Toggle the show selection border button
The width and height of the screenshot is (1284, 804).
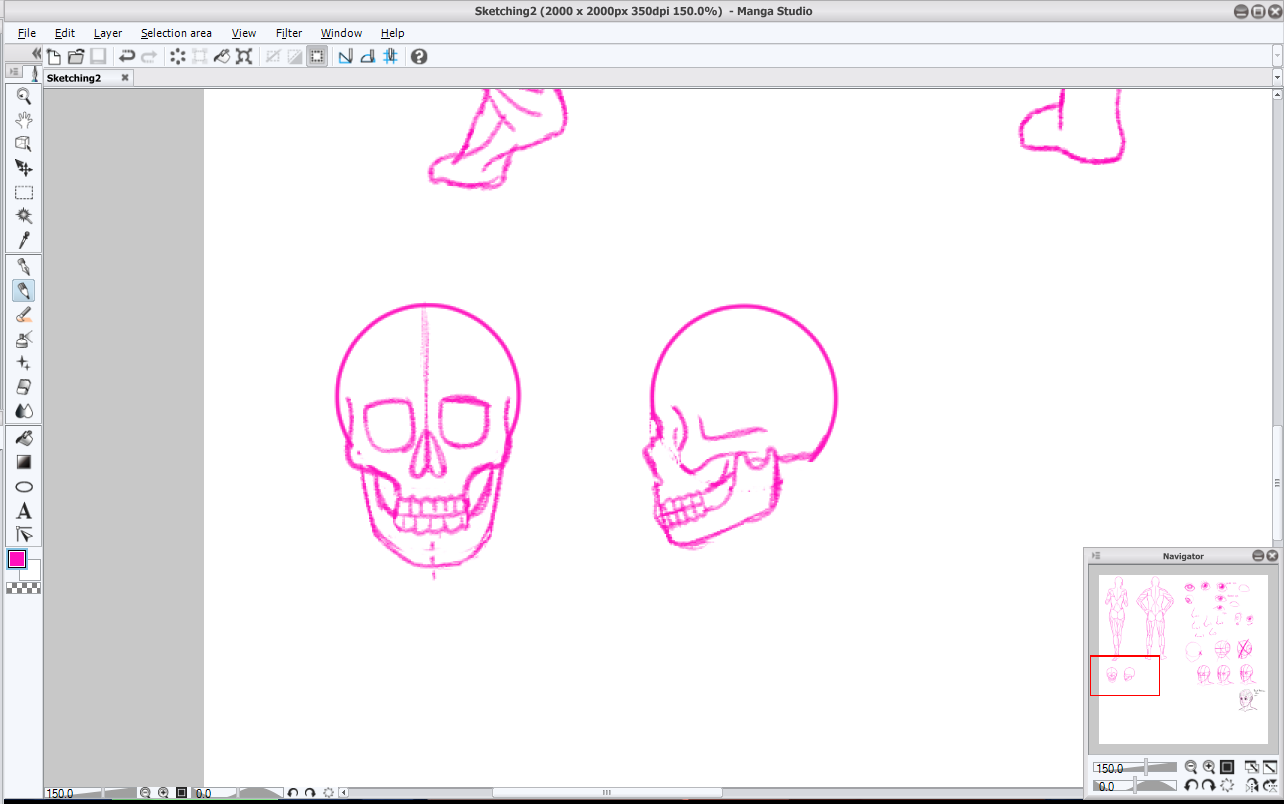click(317, 57)
